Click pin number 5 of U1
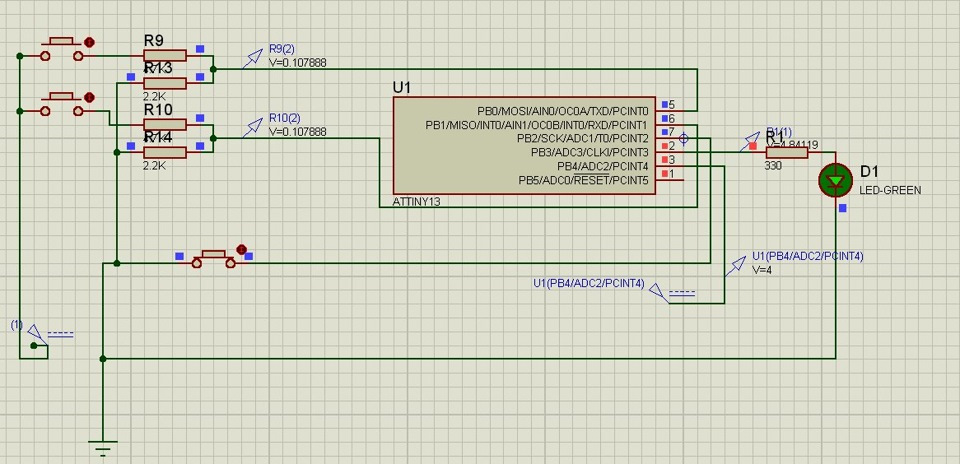Viewport: 960px width, 464px height. (672, 105)
